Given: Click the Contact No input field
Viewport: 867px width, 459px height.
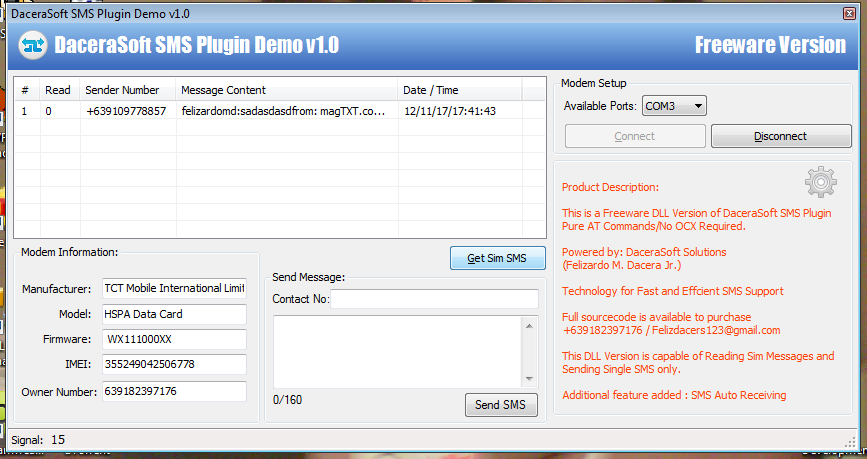Looking at the screenshot, I should click(x=434, y=299).
